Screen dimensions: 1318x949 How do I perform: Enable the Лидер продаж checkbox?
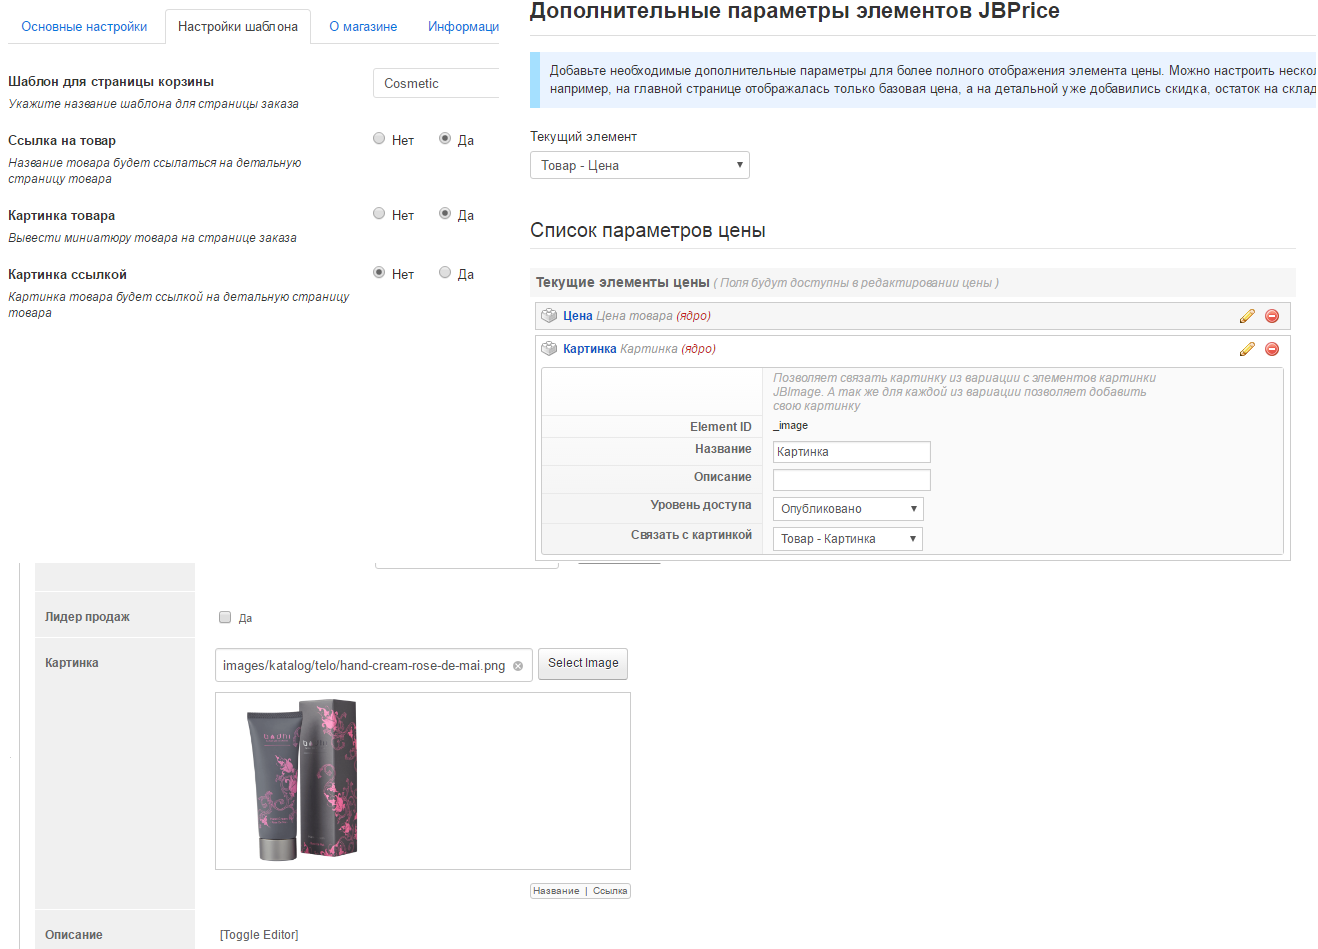(x=225, y=617)
